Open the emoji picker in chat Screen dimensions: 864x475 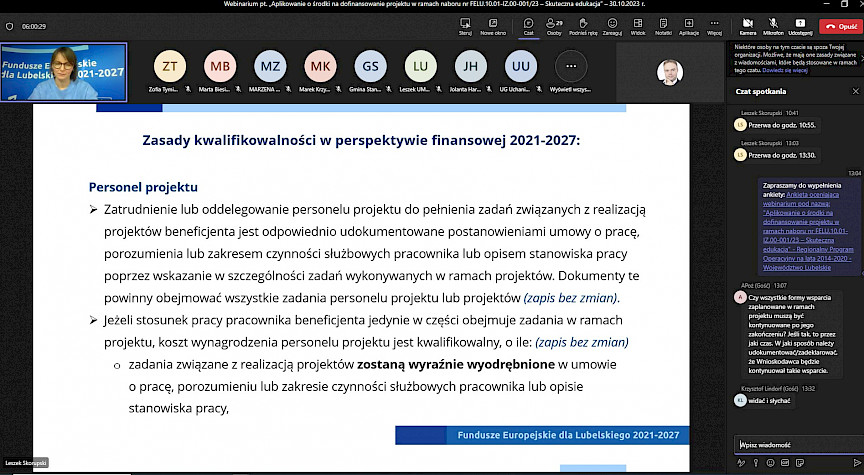click(770, 463)
